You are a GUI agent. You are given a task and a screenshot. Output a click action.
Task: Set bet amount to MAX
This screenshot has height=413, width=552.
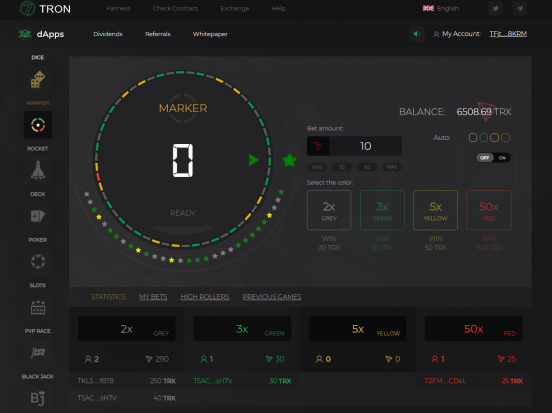[x=392, y=167]
